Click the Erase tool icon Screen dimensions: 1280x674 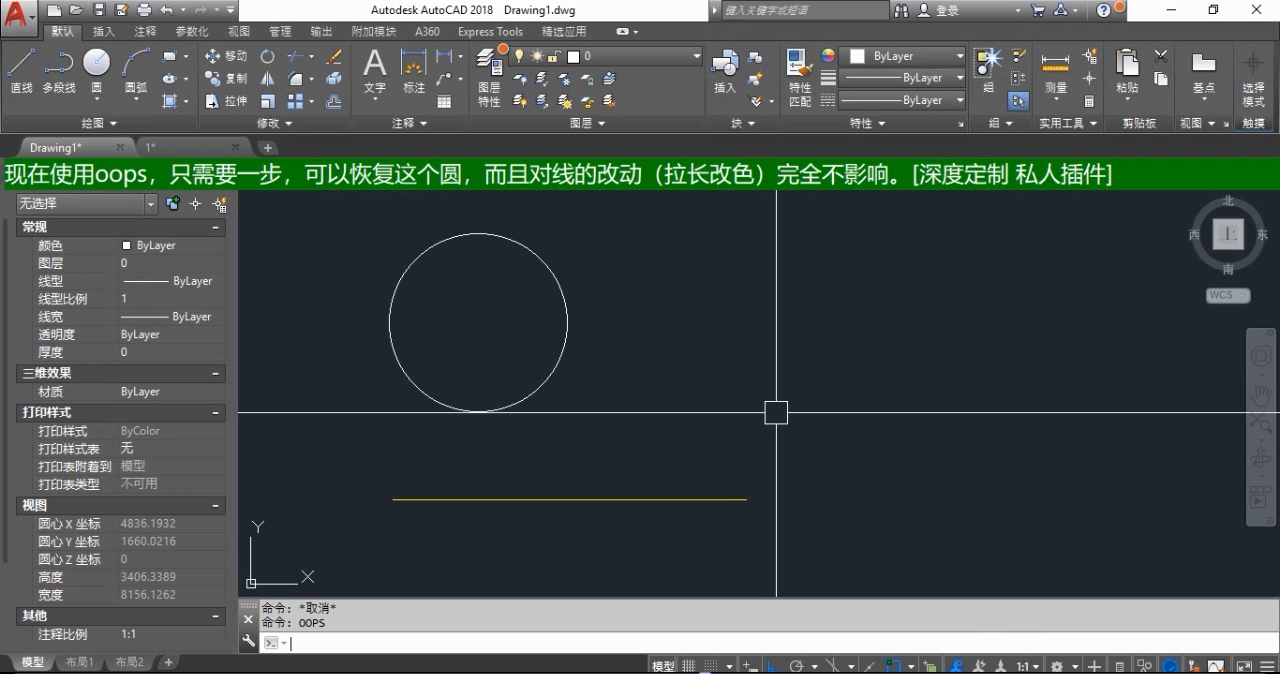(334, 56)
